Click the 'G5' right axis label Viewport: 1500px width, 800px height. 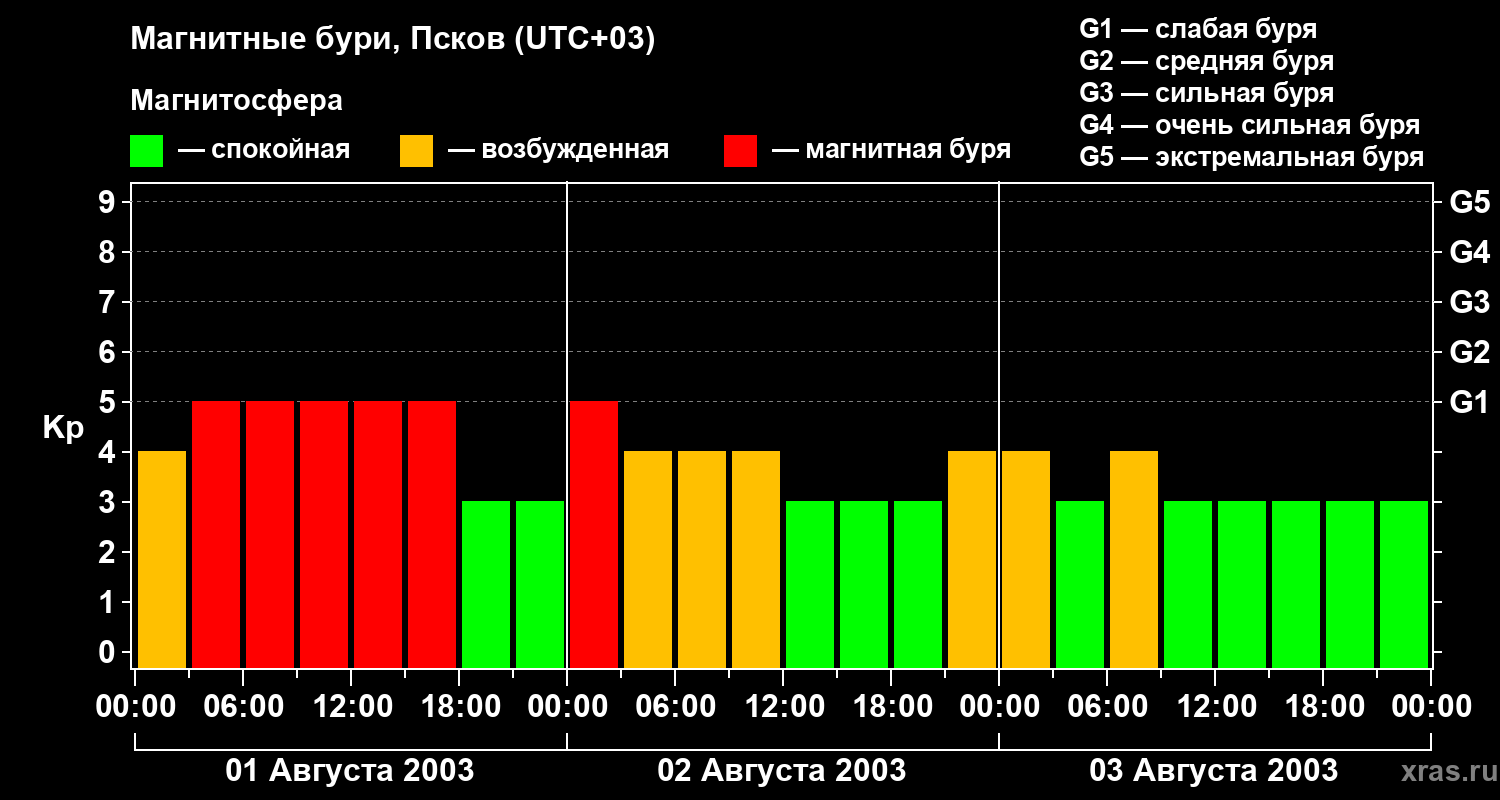pyautogui.click(x=1470, y=202)
